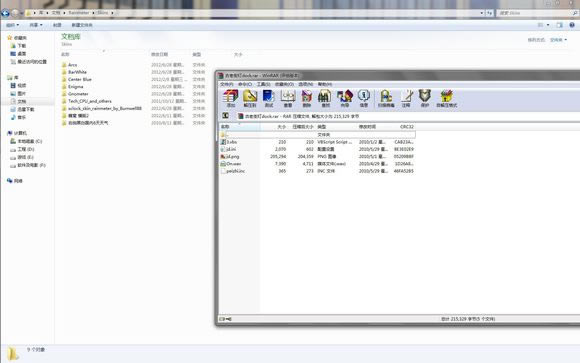
Task: Click the Protect shield icon in WinRAR
Action: coord(425,98)
